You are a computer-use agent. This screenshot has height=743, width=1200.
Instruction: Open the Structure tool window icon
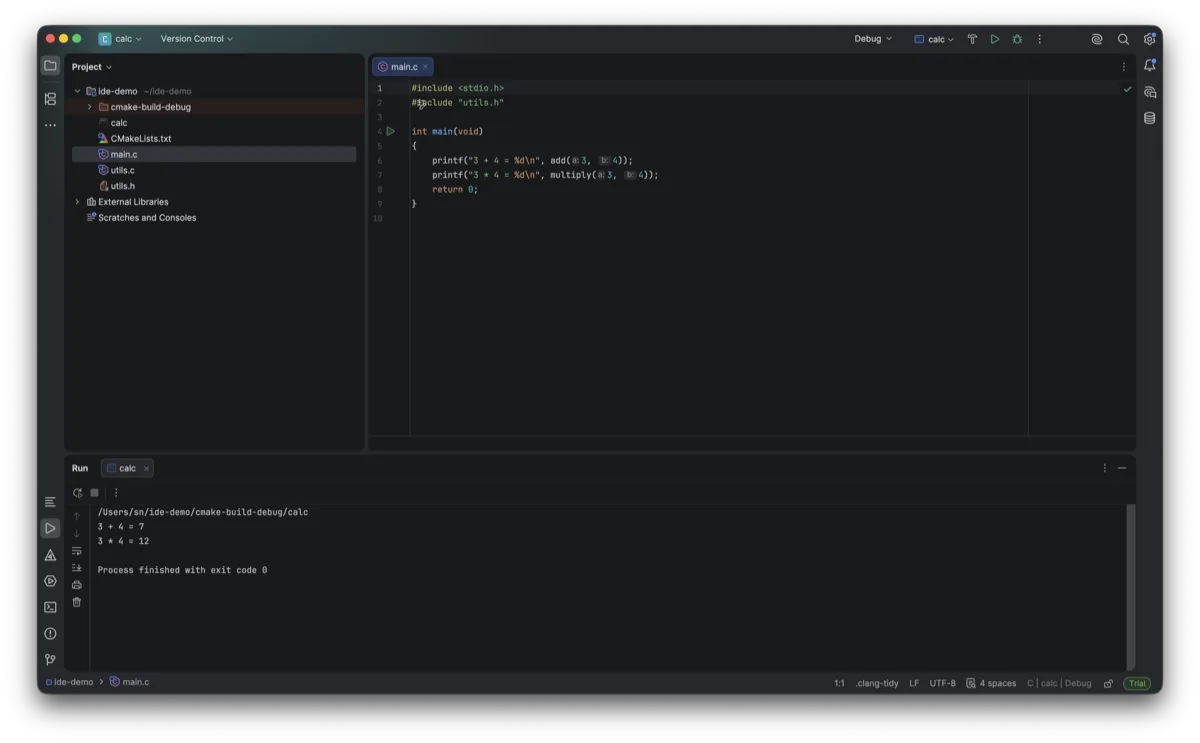pos(50,99)
